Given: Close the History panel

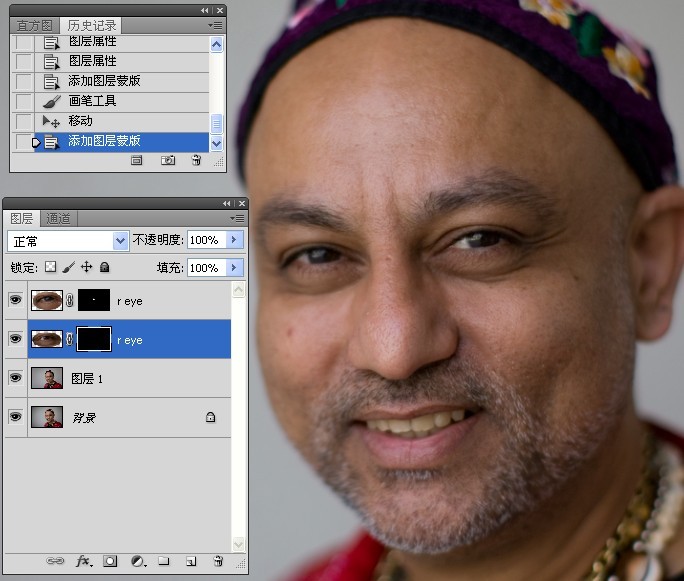Looking at the screenshot, I should click(x=220, y=10).
